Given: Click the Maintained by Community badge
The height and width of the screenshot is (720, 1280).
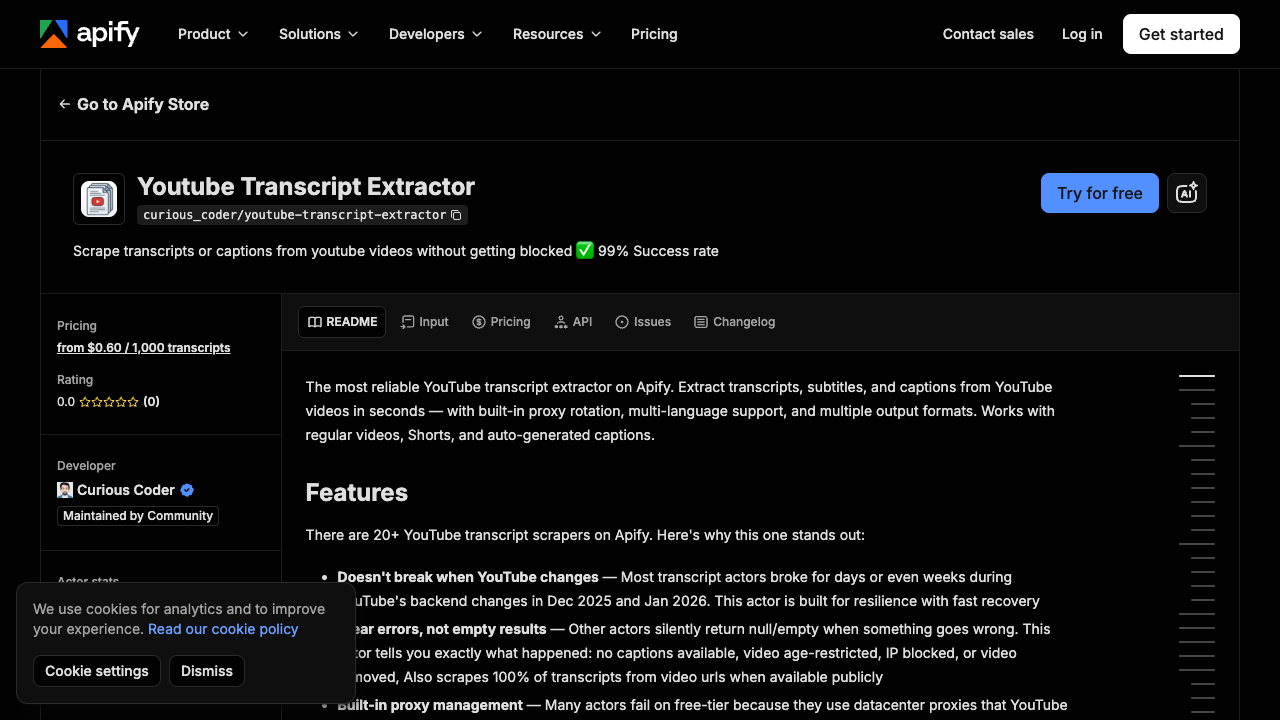Looking at the screenshot, I should pyautogui.click(x=138, y=516).
